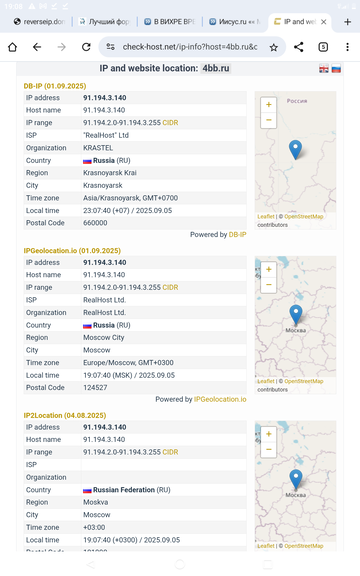Tap the Android recent apps button
Viewport: 360px width, 576px height.
click(x=268, y=564)
